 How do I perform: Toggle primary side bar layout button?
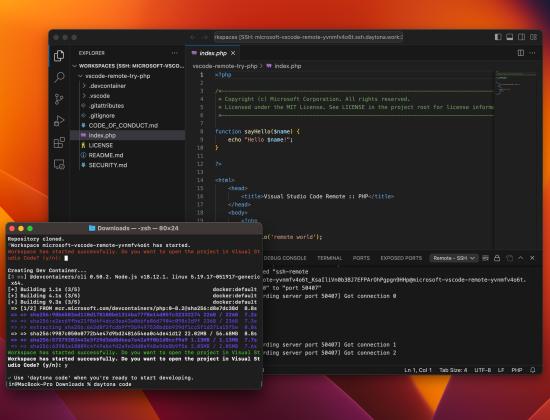(x=498, y=37)
